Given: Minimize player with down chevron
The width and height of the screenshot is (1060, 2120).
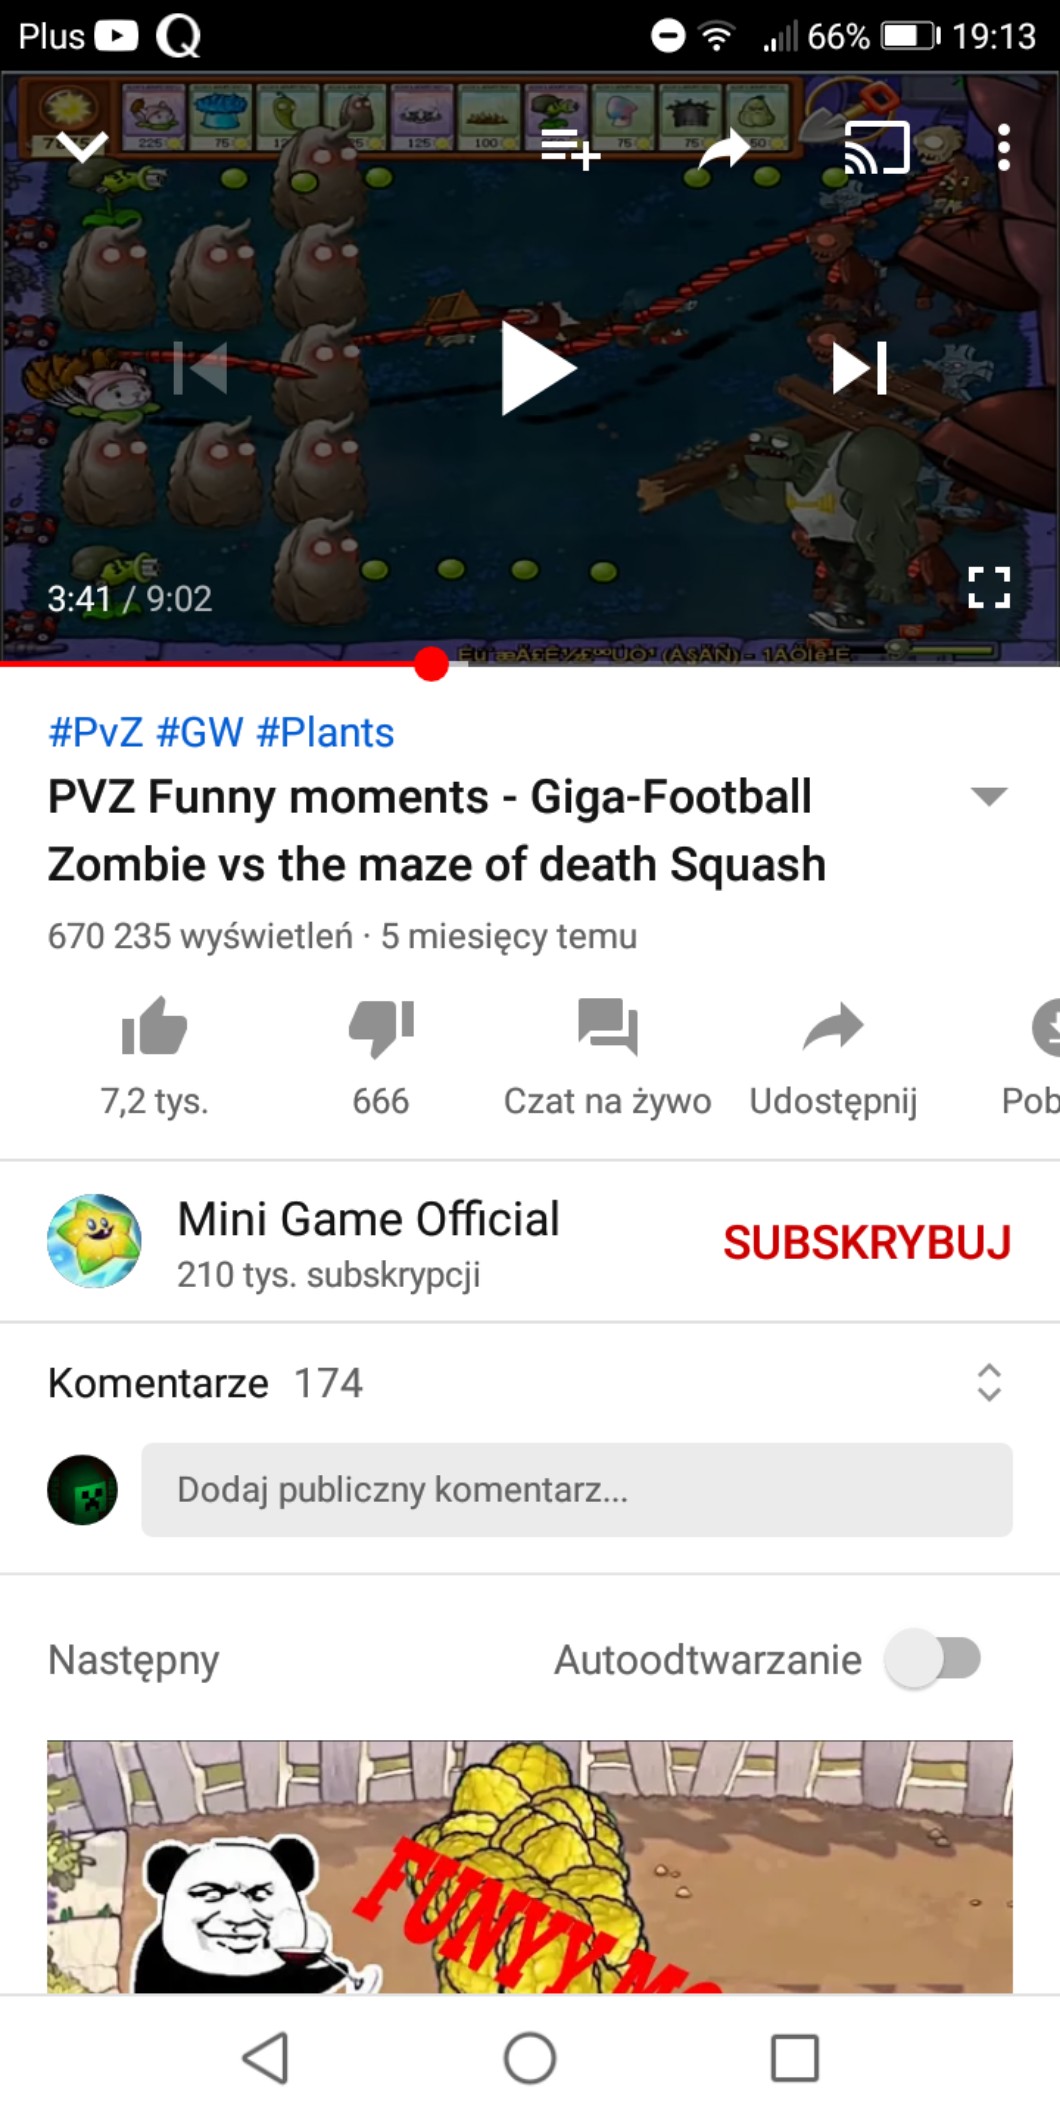Looking at the screenshot, I should click(x=83, y=148).
